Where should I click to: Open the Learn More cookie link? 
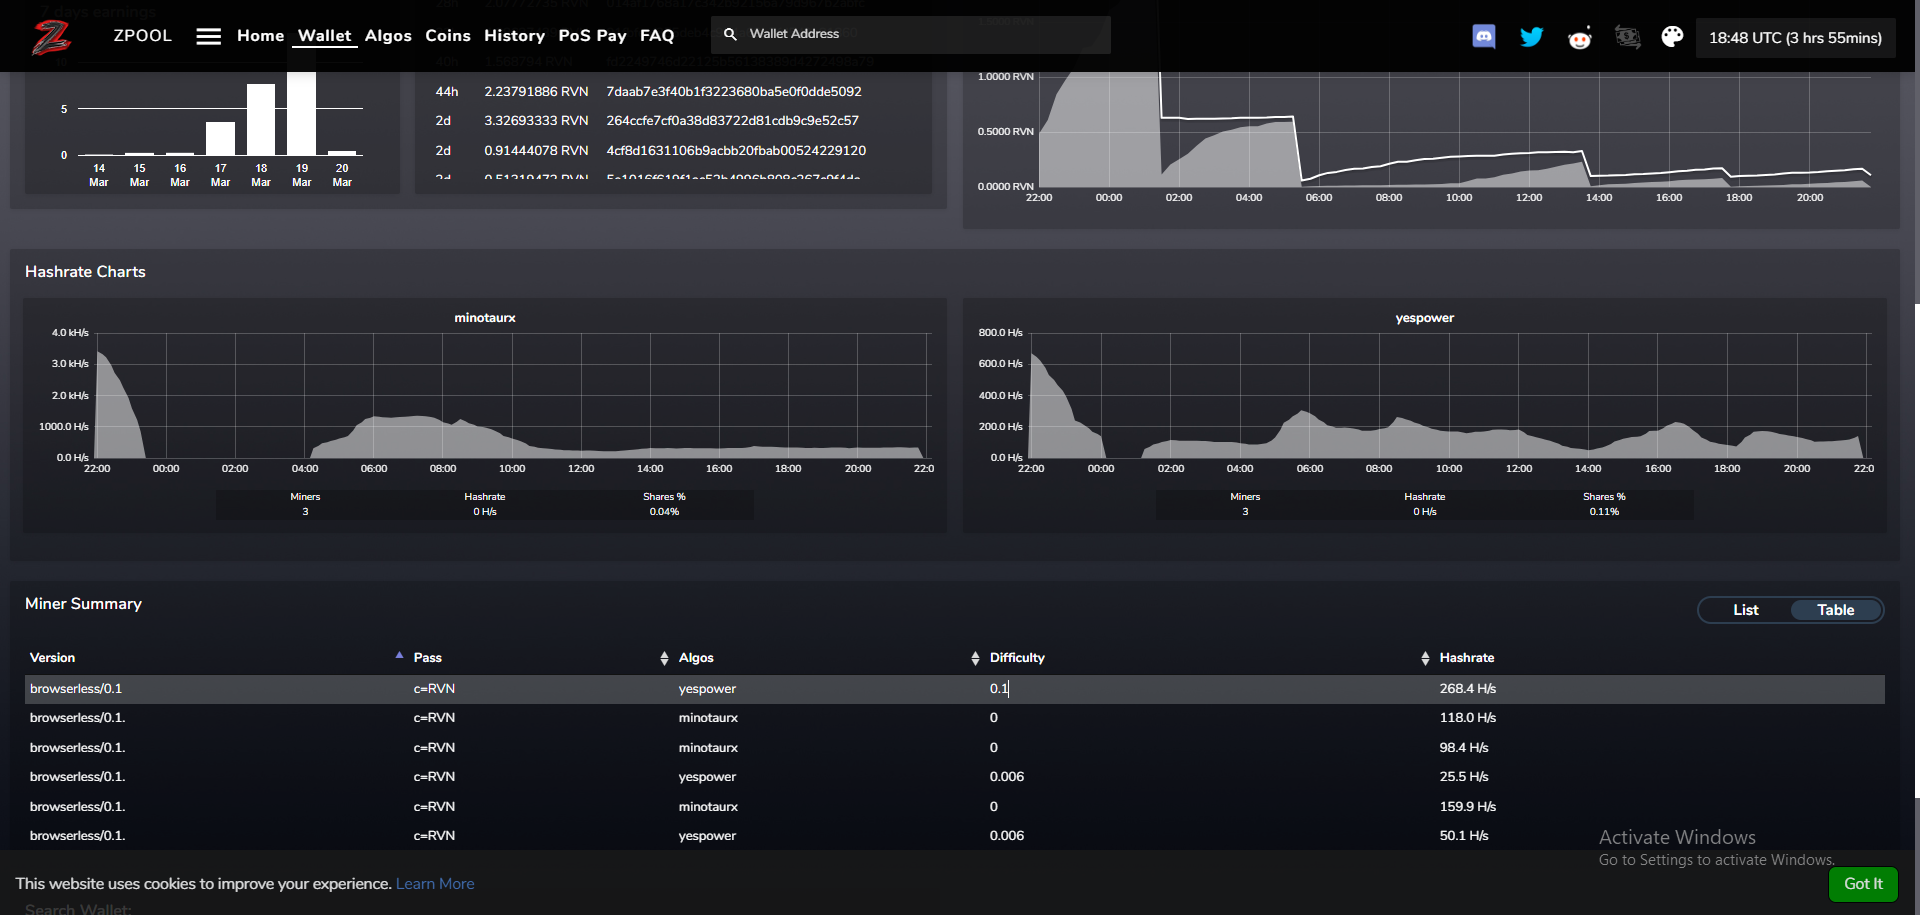[x=435, y=884]
